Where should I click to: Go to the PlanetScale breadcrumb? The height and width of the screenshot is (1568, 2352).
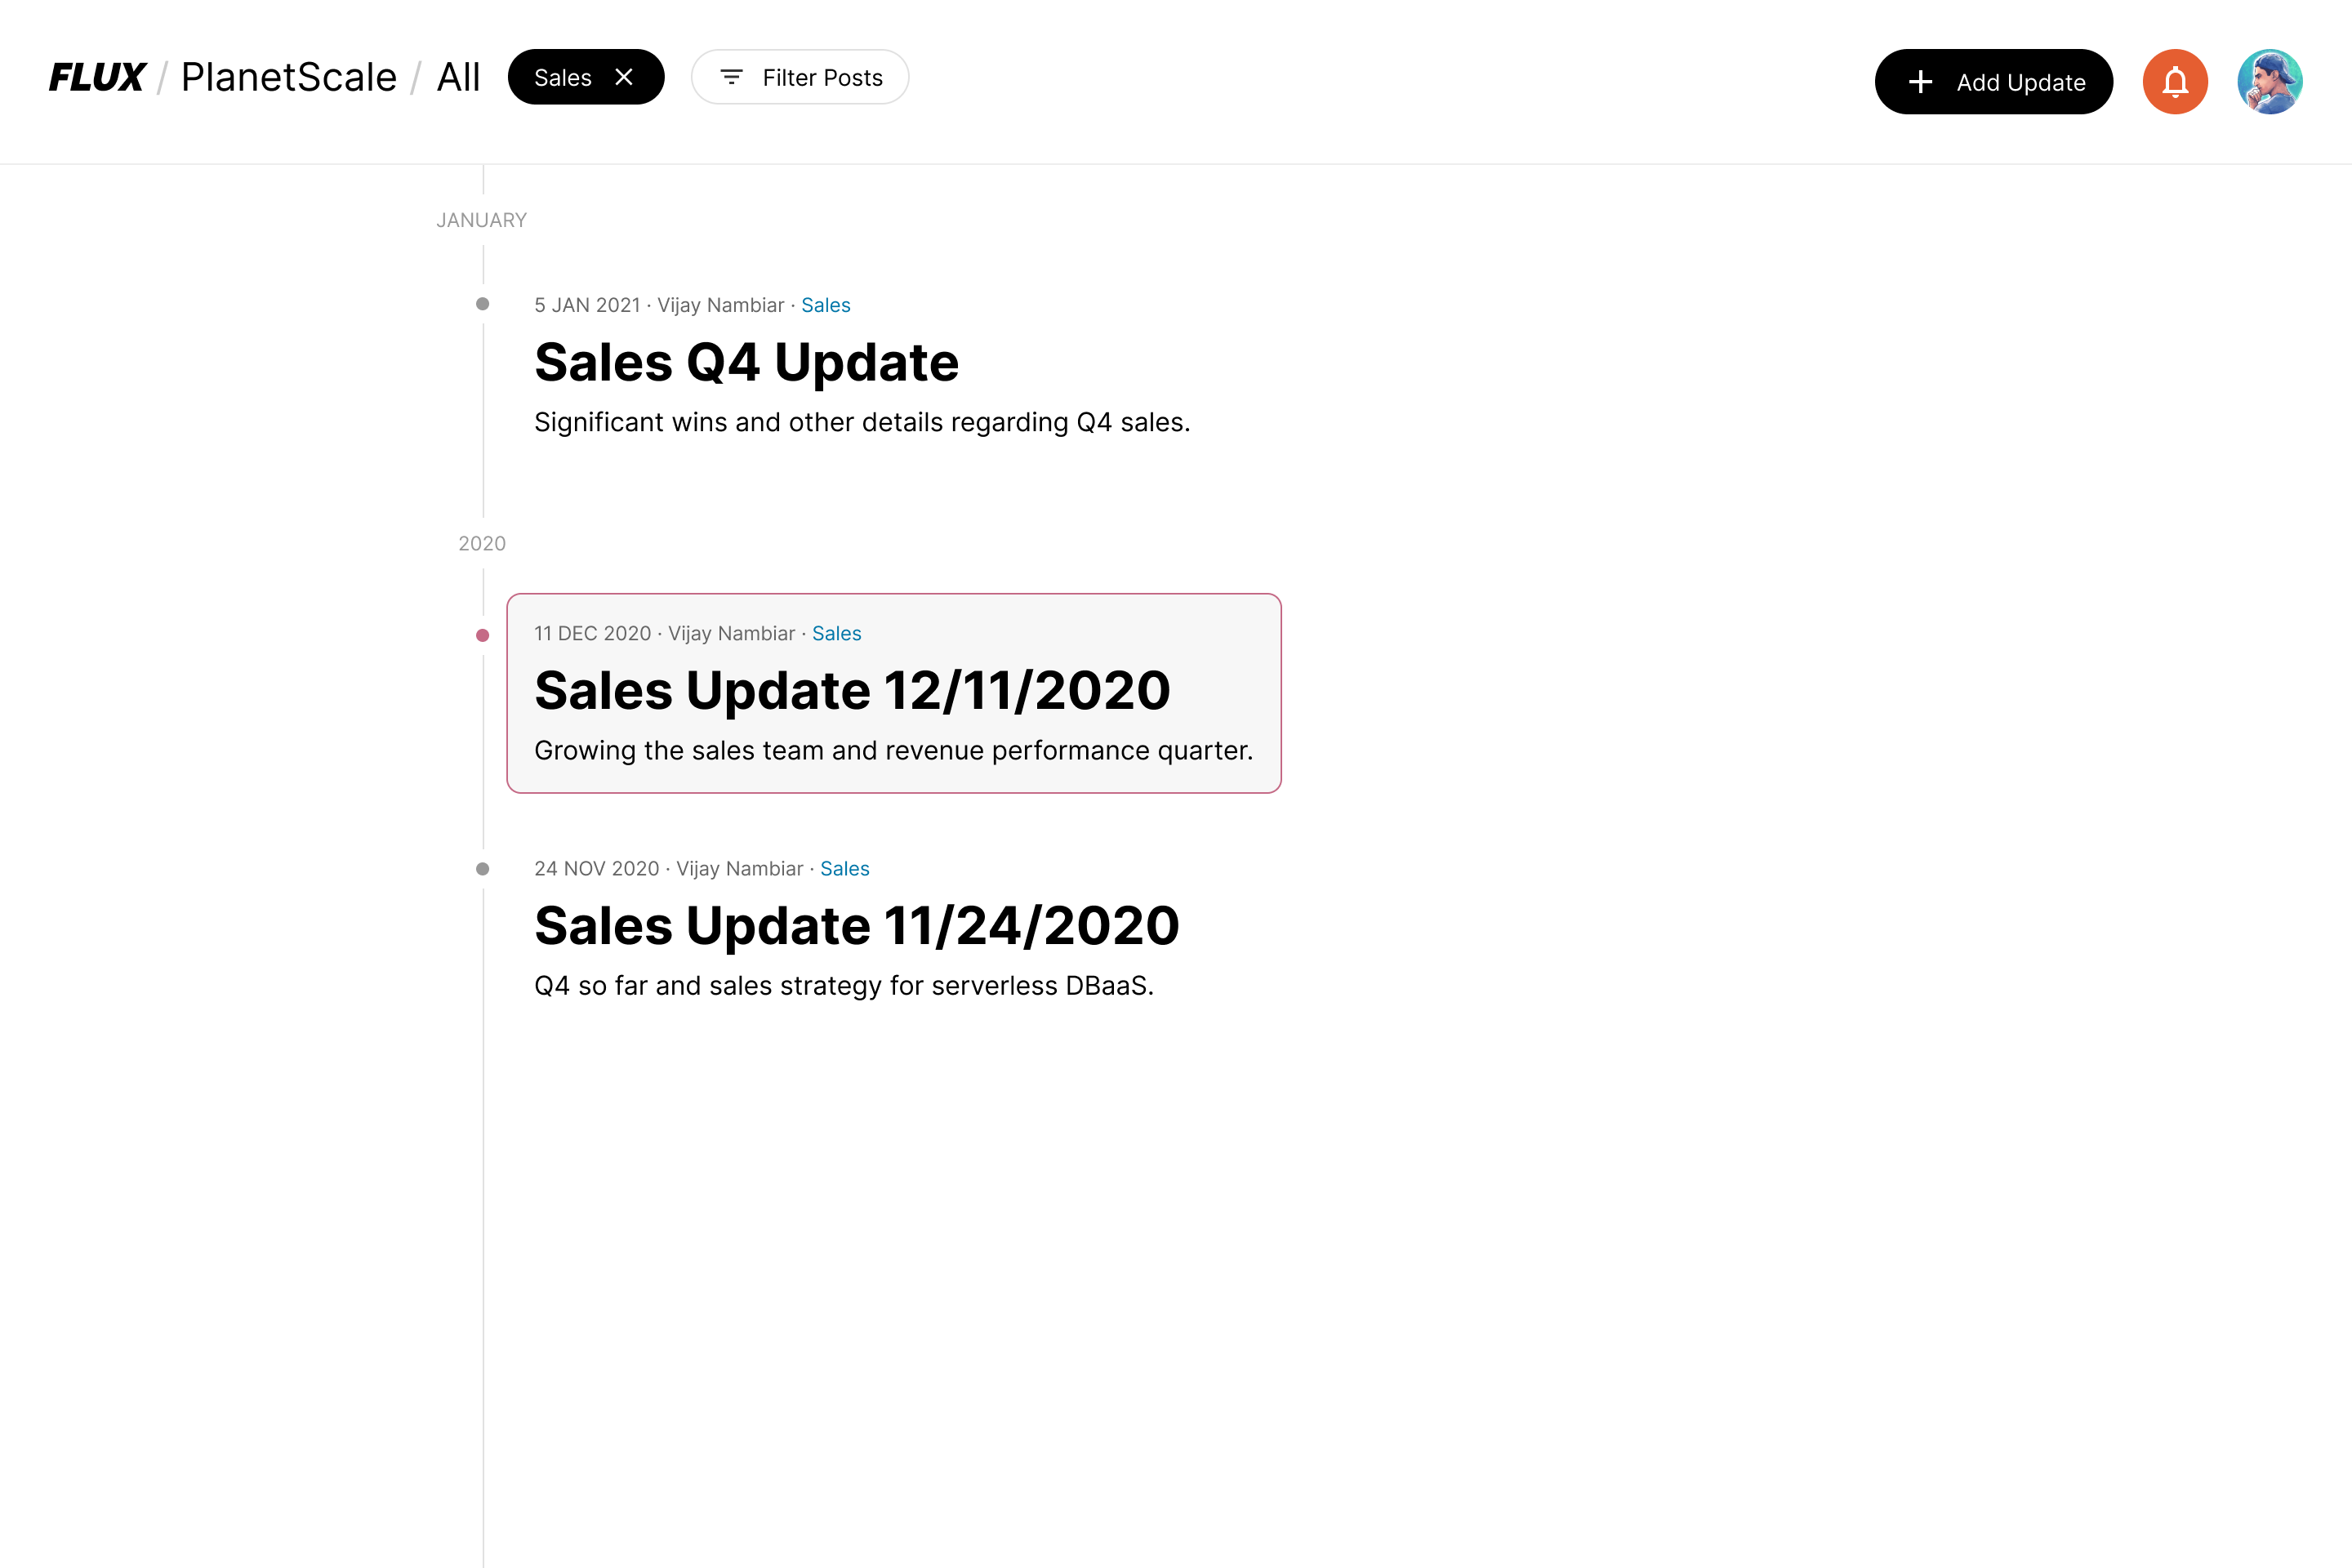[x=288, y=77]
